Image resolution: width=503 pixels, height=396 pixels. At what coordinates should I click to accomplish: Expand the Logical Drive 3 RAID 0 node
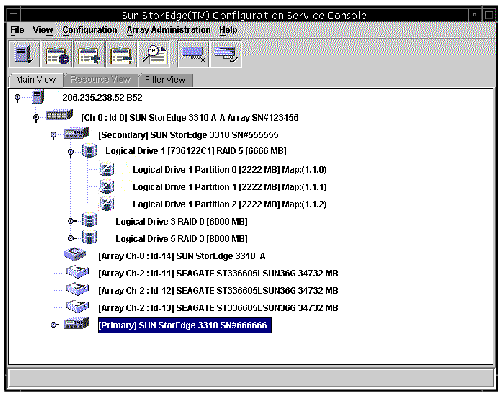click(x=71, y=221)
